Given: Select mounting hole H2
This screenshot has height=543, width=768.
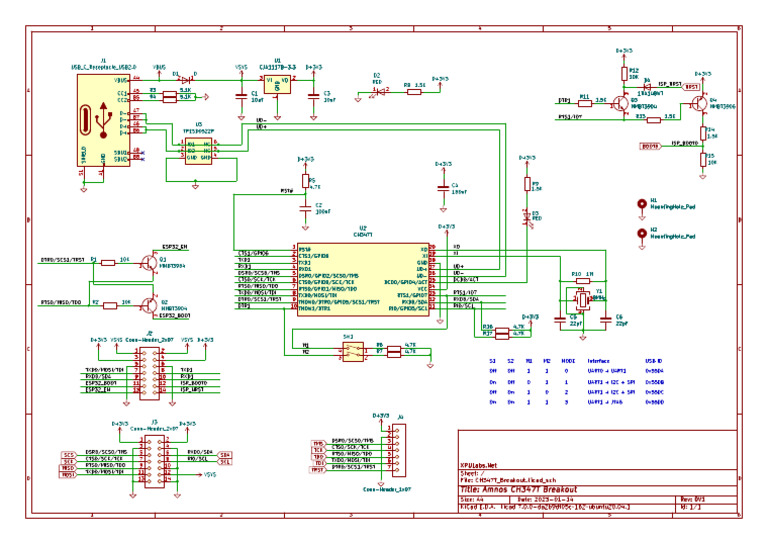Looking at the screenshot, I should coord(642,234).
